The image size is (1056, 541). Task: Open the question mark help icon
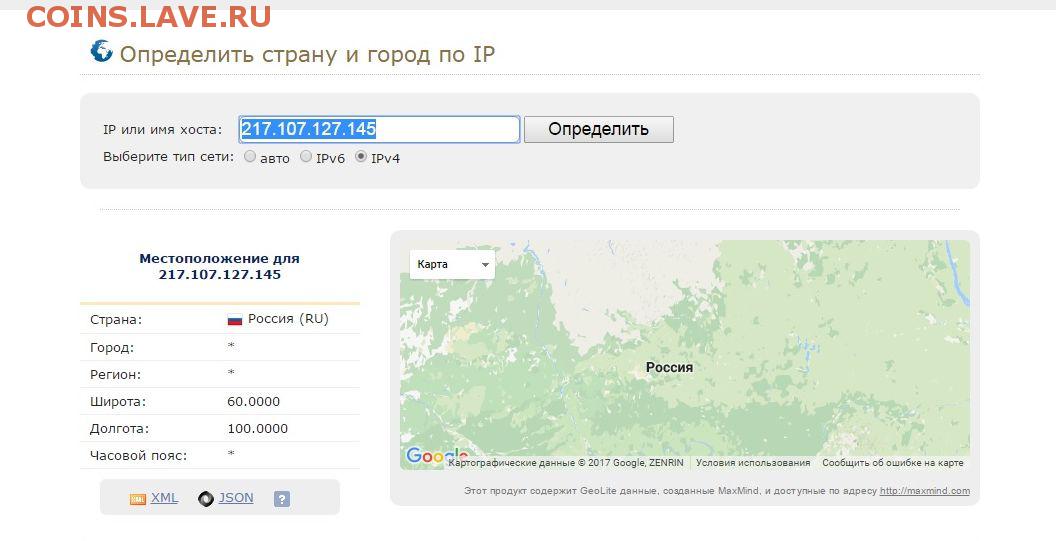click(x=282, y=499)
